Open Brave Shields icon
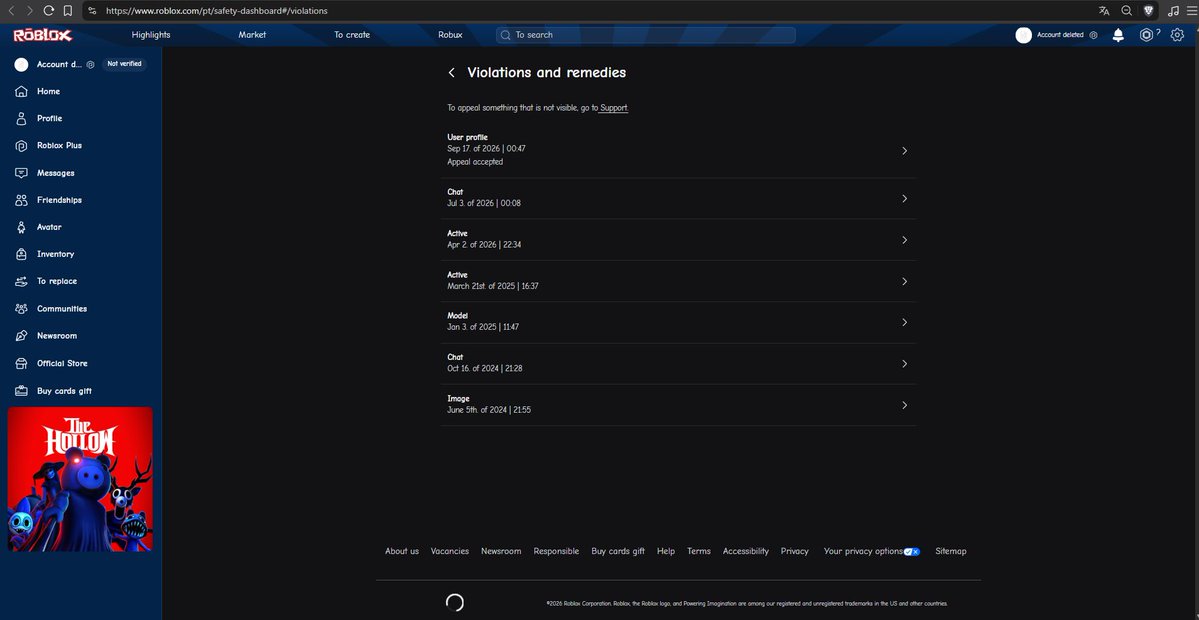The image size is (1199, 620). pos(1149,11)
